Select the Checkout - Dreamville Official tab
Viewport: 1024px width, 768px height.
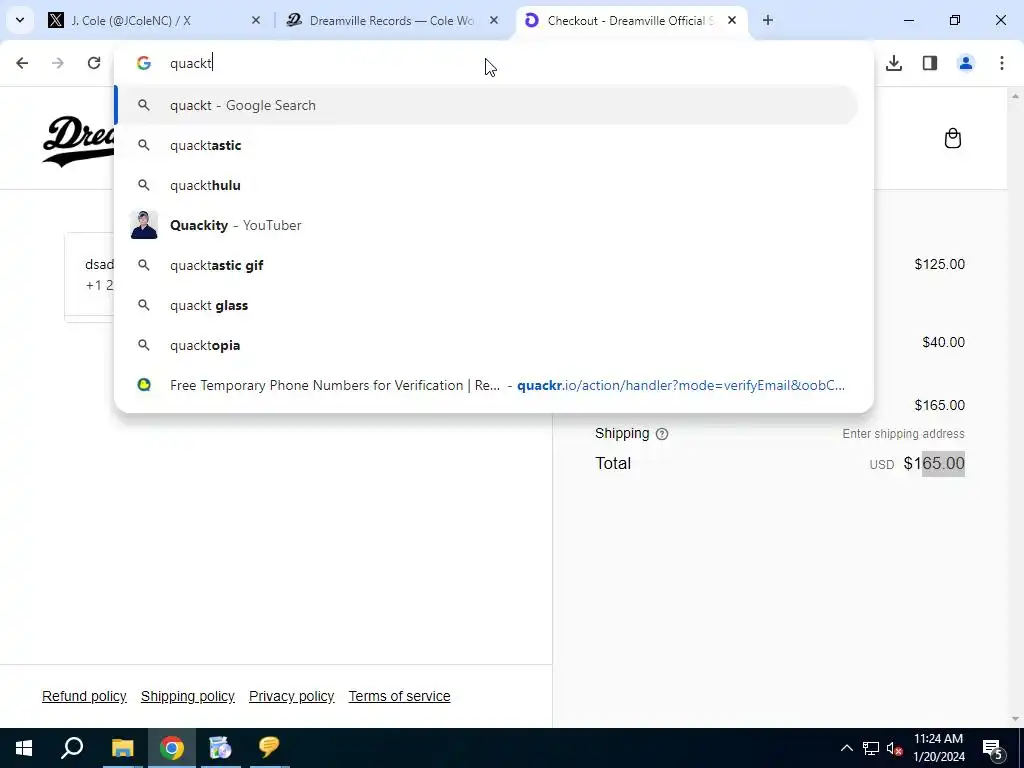(630, 20)
